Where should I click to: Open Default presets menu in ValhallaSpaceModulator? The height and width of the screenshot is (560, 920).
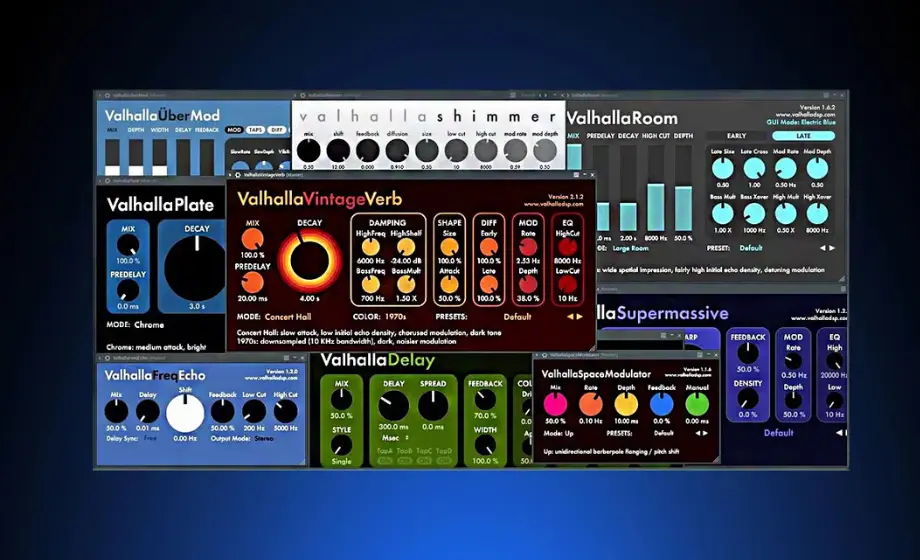coord(664,433)
